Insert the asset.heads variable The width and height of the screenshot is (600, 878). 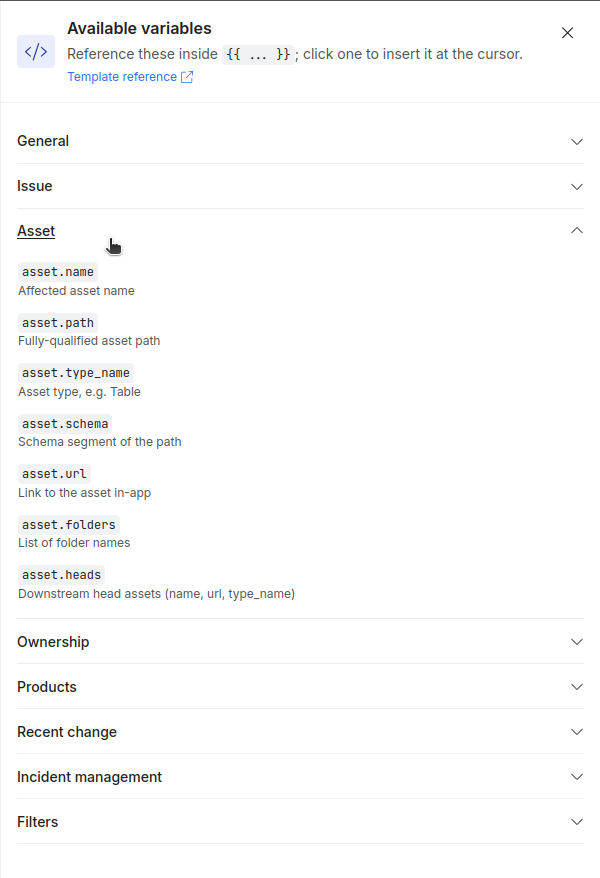62,575
